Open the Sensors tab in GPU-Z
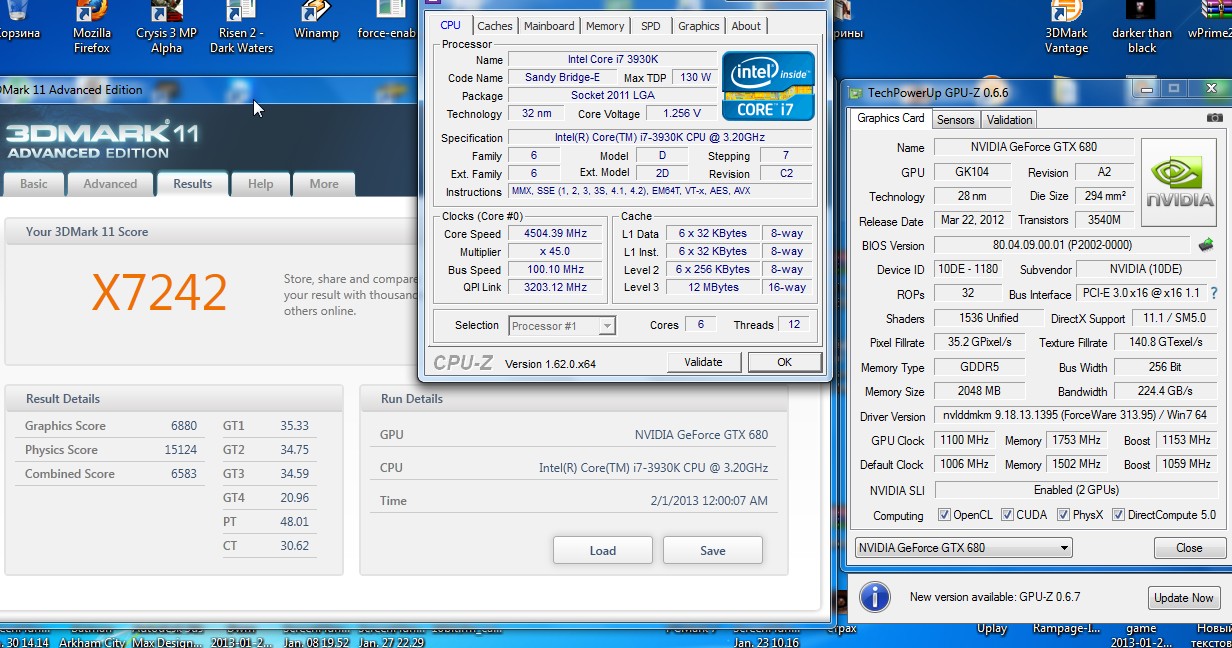 click(955, 120)
